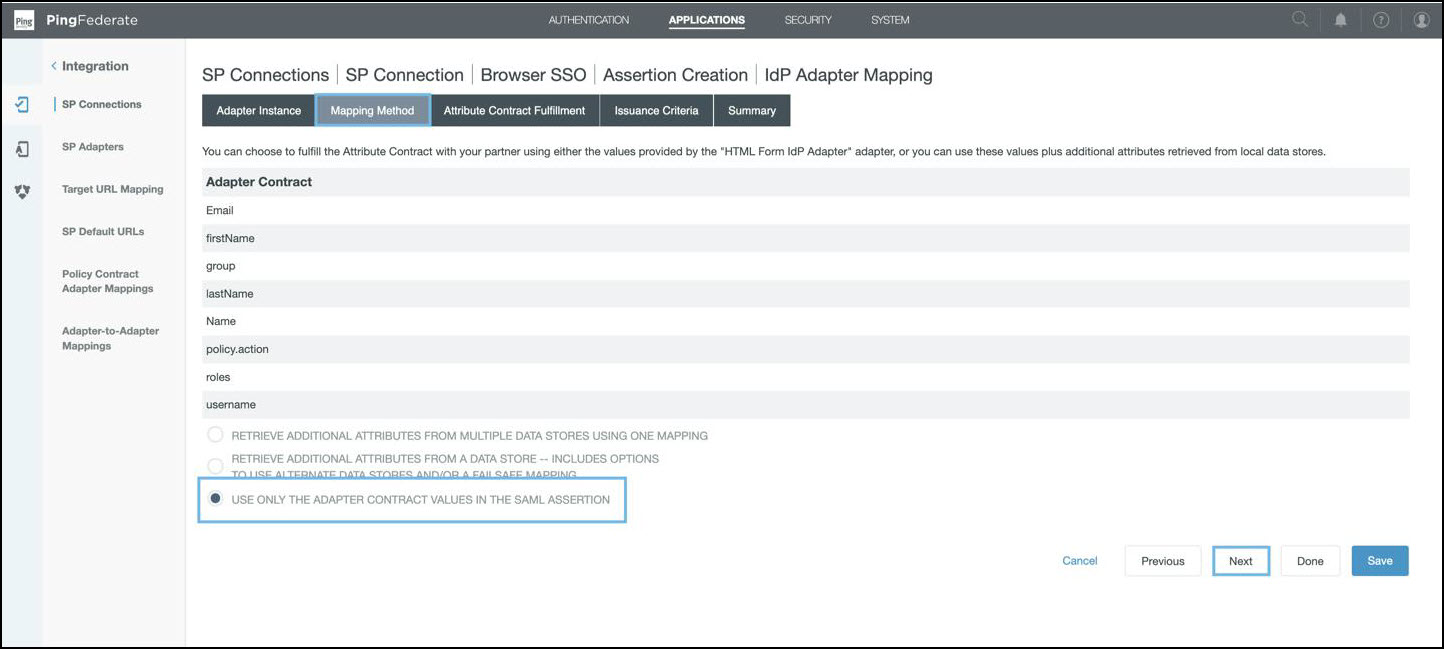Collapse the Integration menu back chevron

(54, 66)
